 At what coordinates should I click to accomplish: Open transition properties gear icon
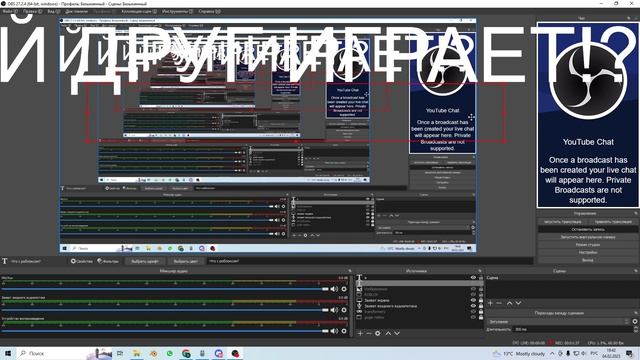[635, 321]
